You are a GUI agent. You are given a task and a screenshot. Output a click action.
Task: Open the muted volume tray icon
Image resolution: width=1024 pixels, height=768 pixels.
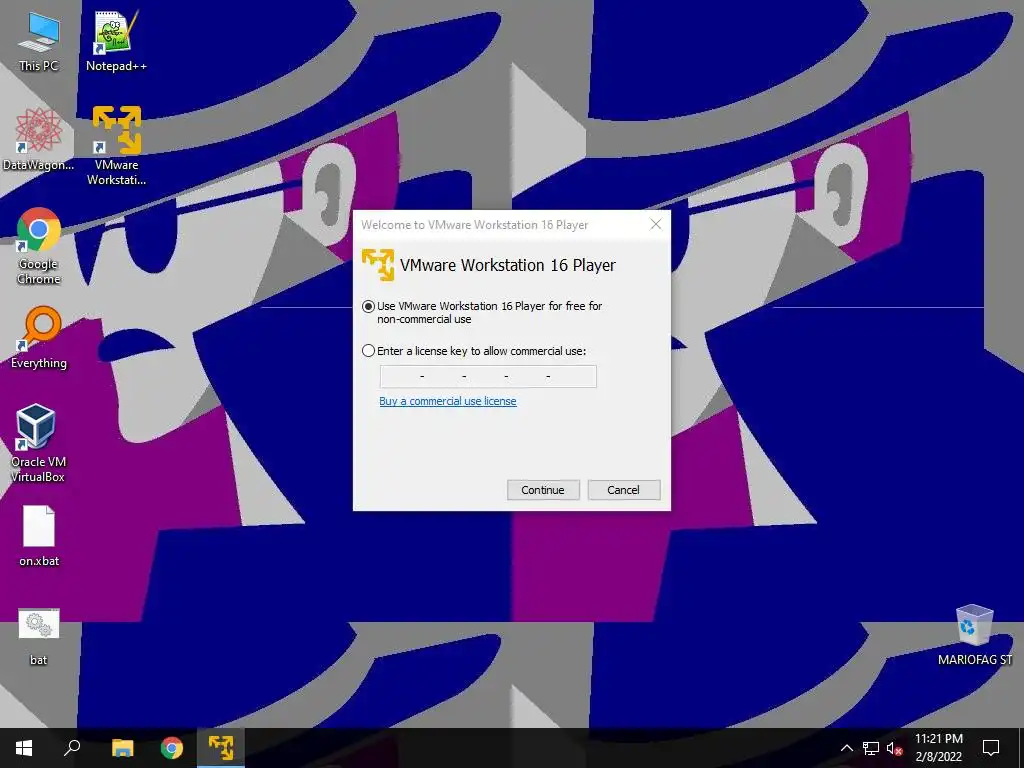pyautogui.click(x=895, y=748)
